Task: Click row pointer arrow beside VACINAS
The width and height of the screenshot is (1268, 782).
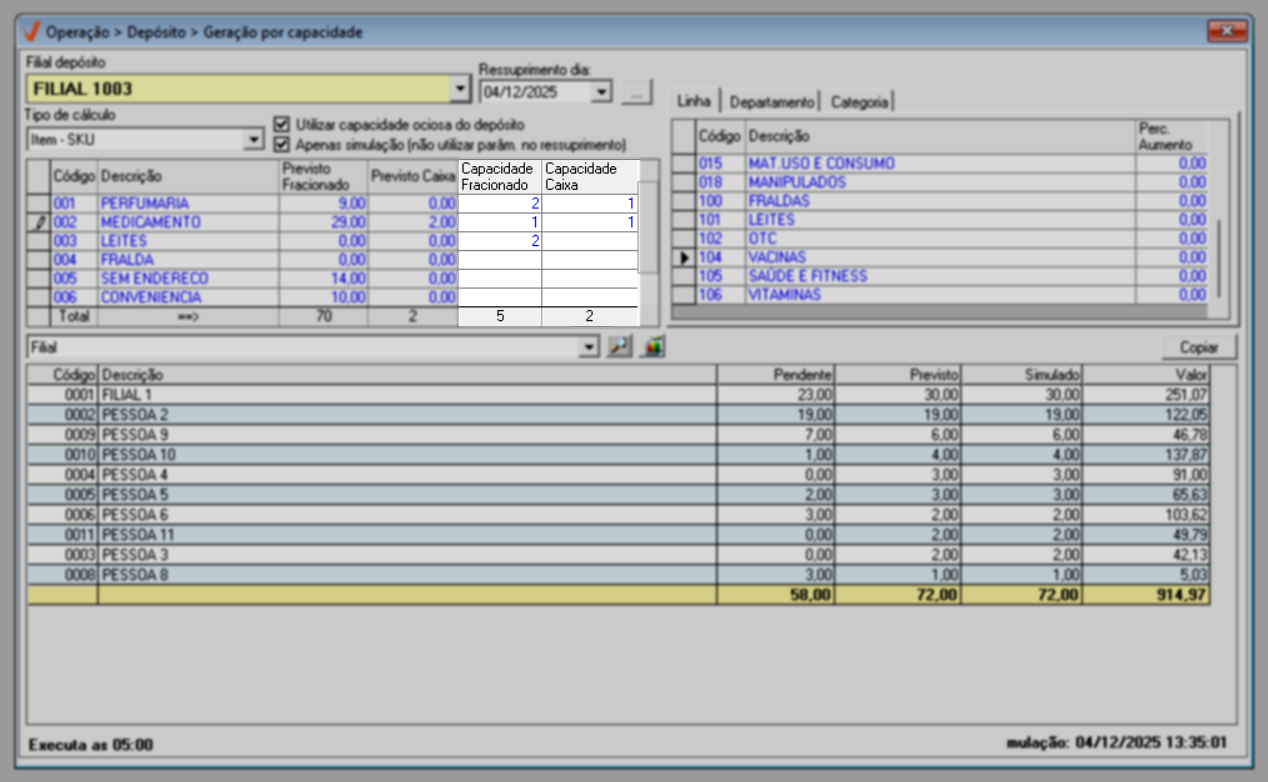Action: (684, 258)
